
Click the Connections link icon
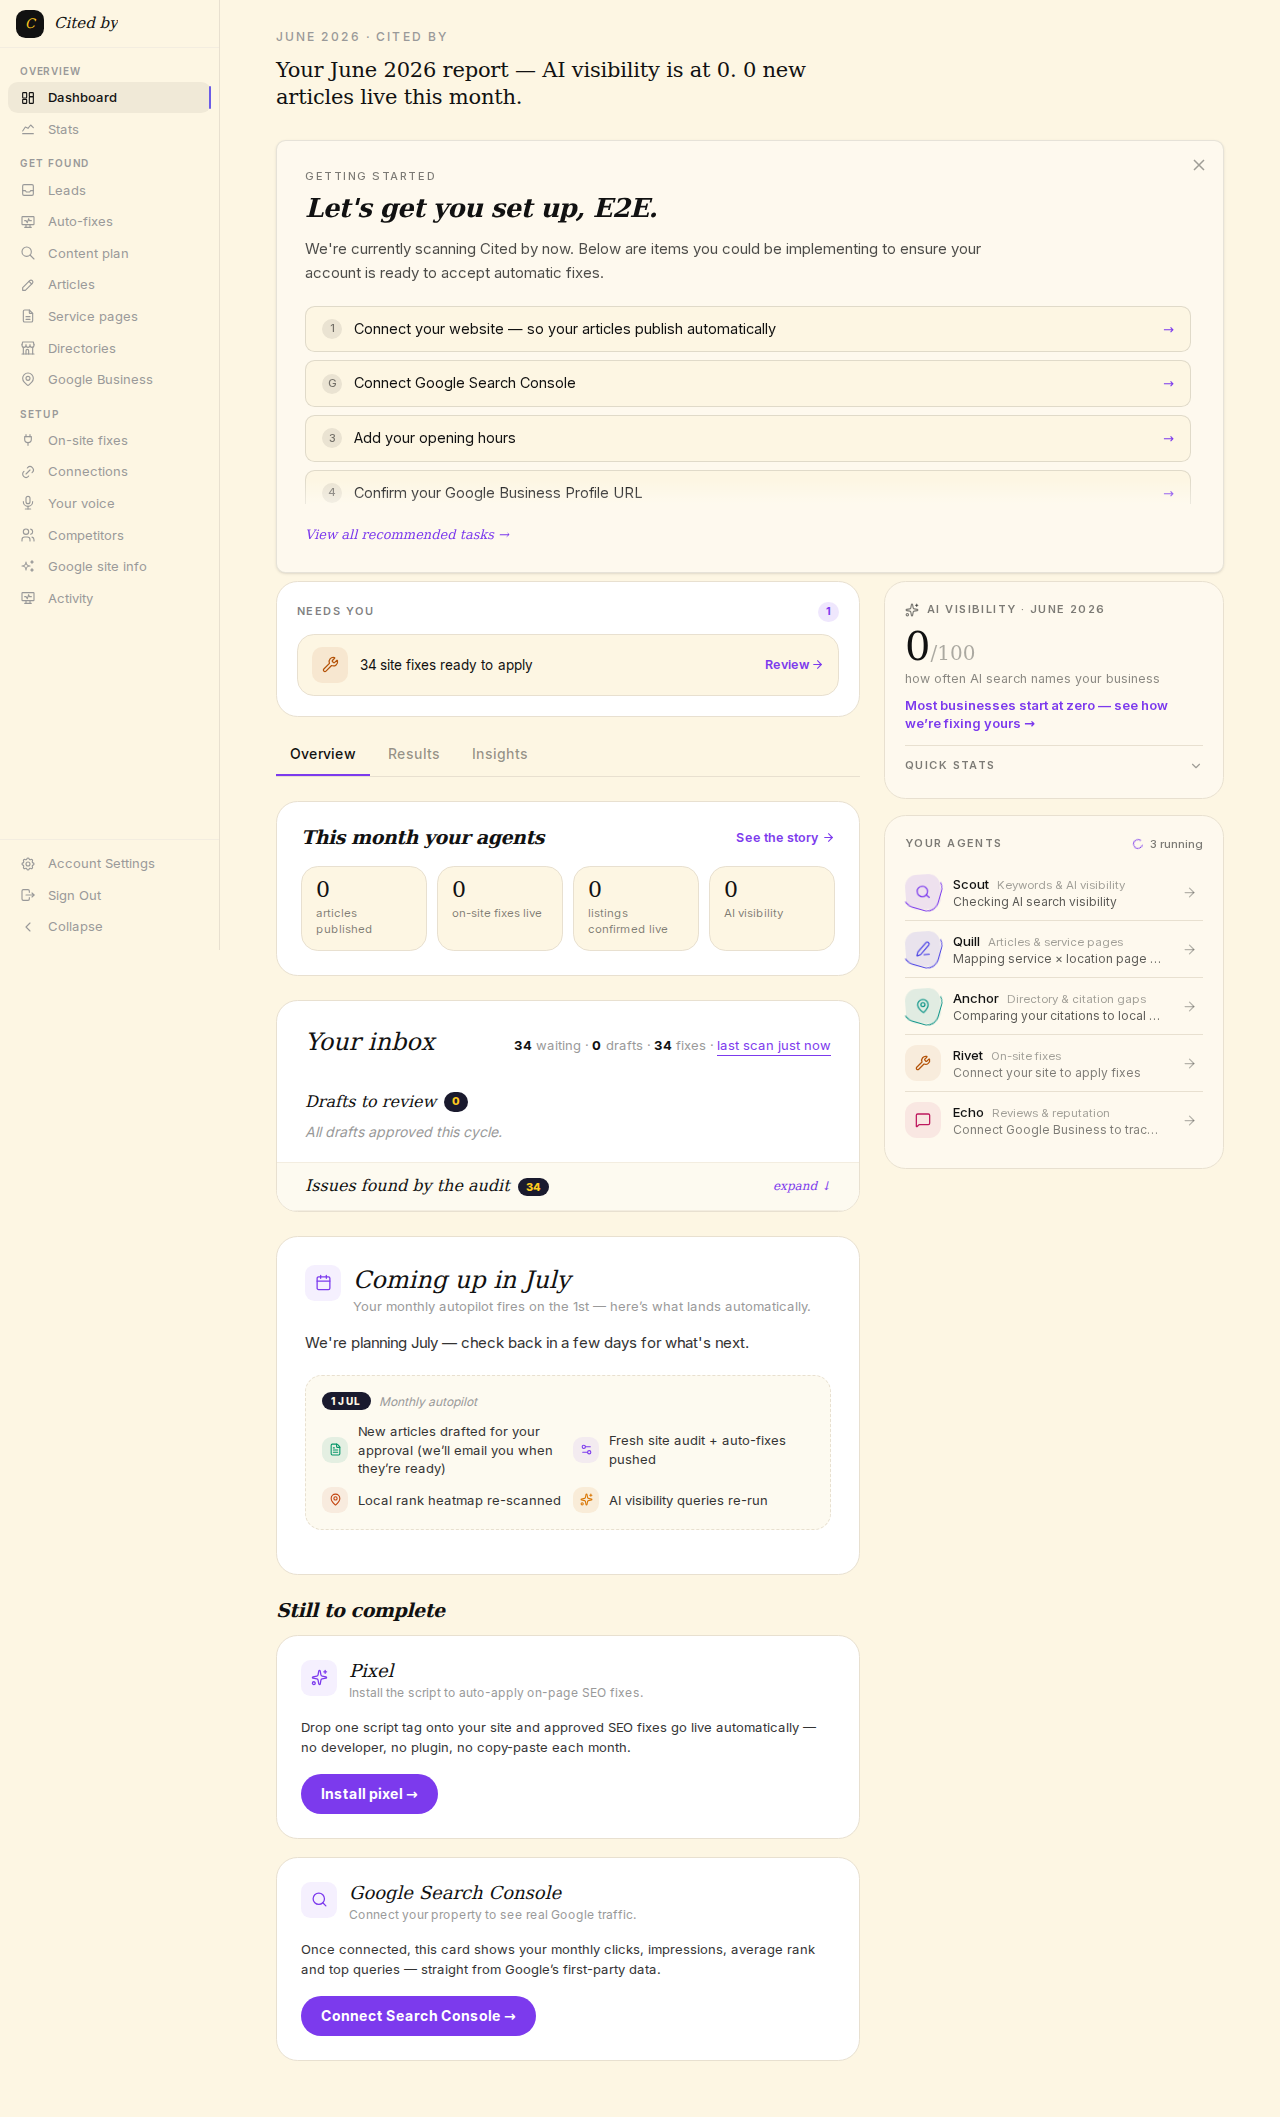pyautogui.click(x=28, y=472)
